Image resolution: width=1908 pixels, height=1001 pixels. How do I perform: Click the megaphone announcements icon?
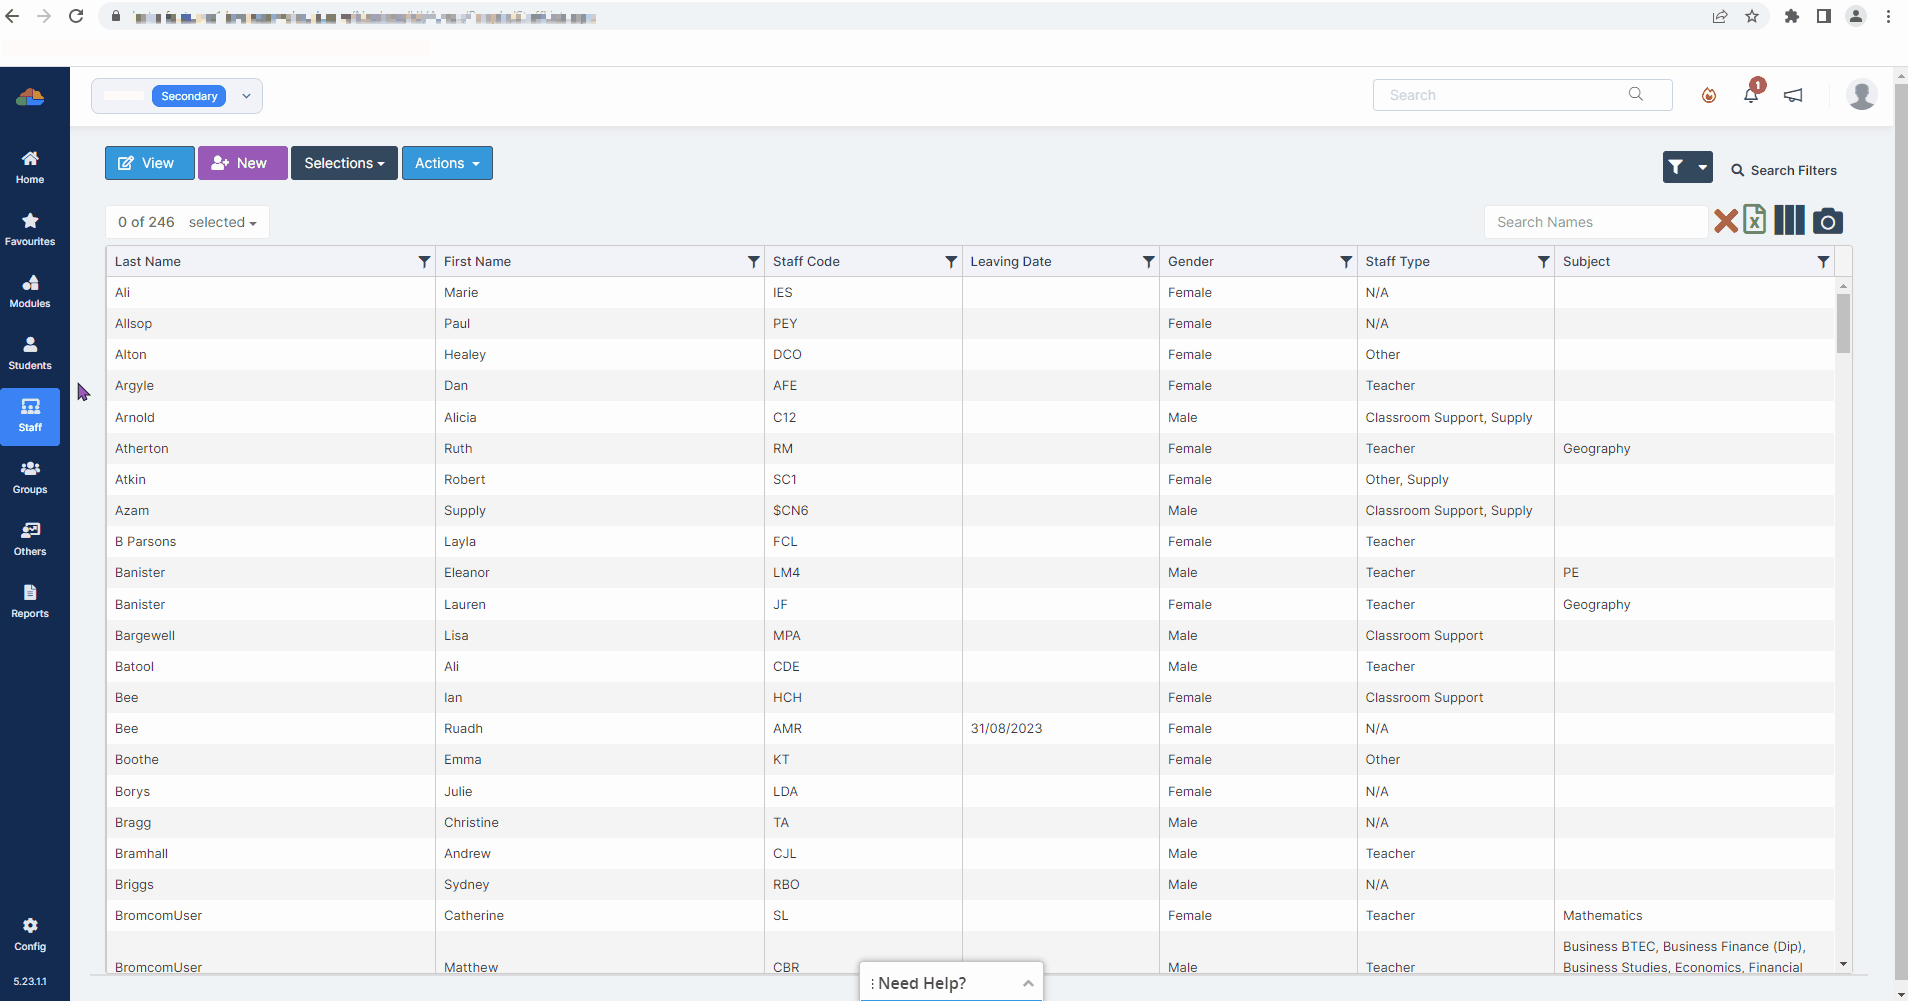coord(1793,95)
